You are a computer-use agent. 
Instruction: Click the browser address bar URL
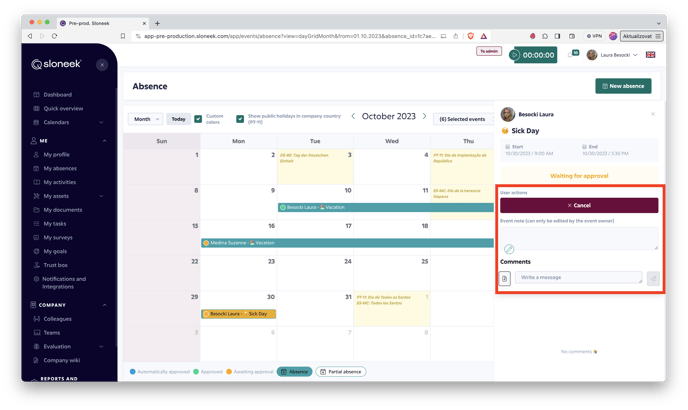[290, 36]
